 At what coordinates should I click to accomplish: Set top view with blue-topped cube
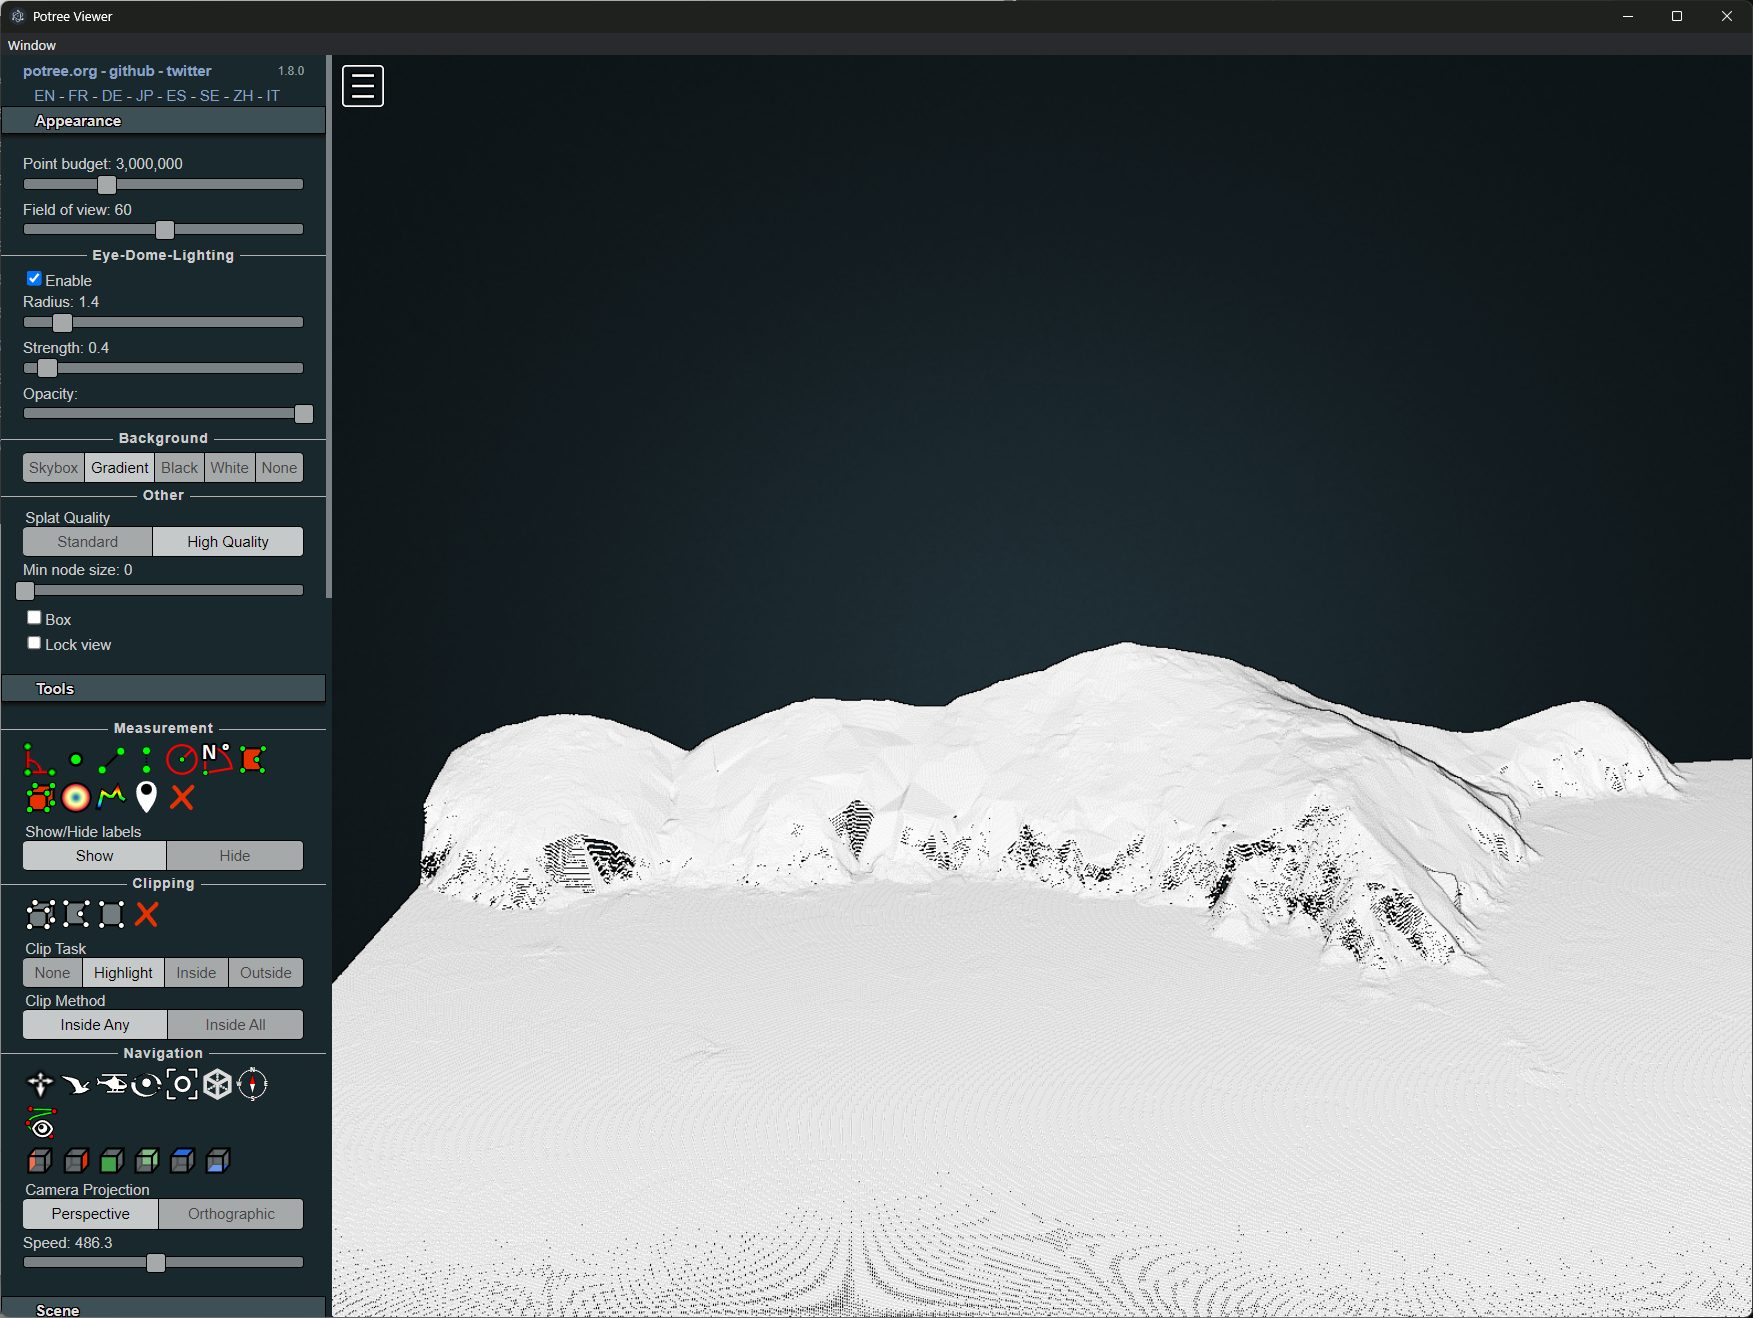[x=182, y=1160]
